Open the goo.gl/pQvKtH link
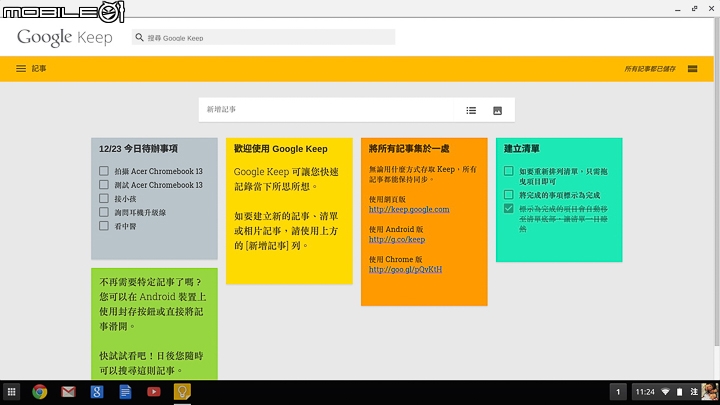720x405 pixels. [405, 270]
